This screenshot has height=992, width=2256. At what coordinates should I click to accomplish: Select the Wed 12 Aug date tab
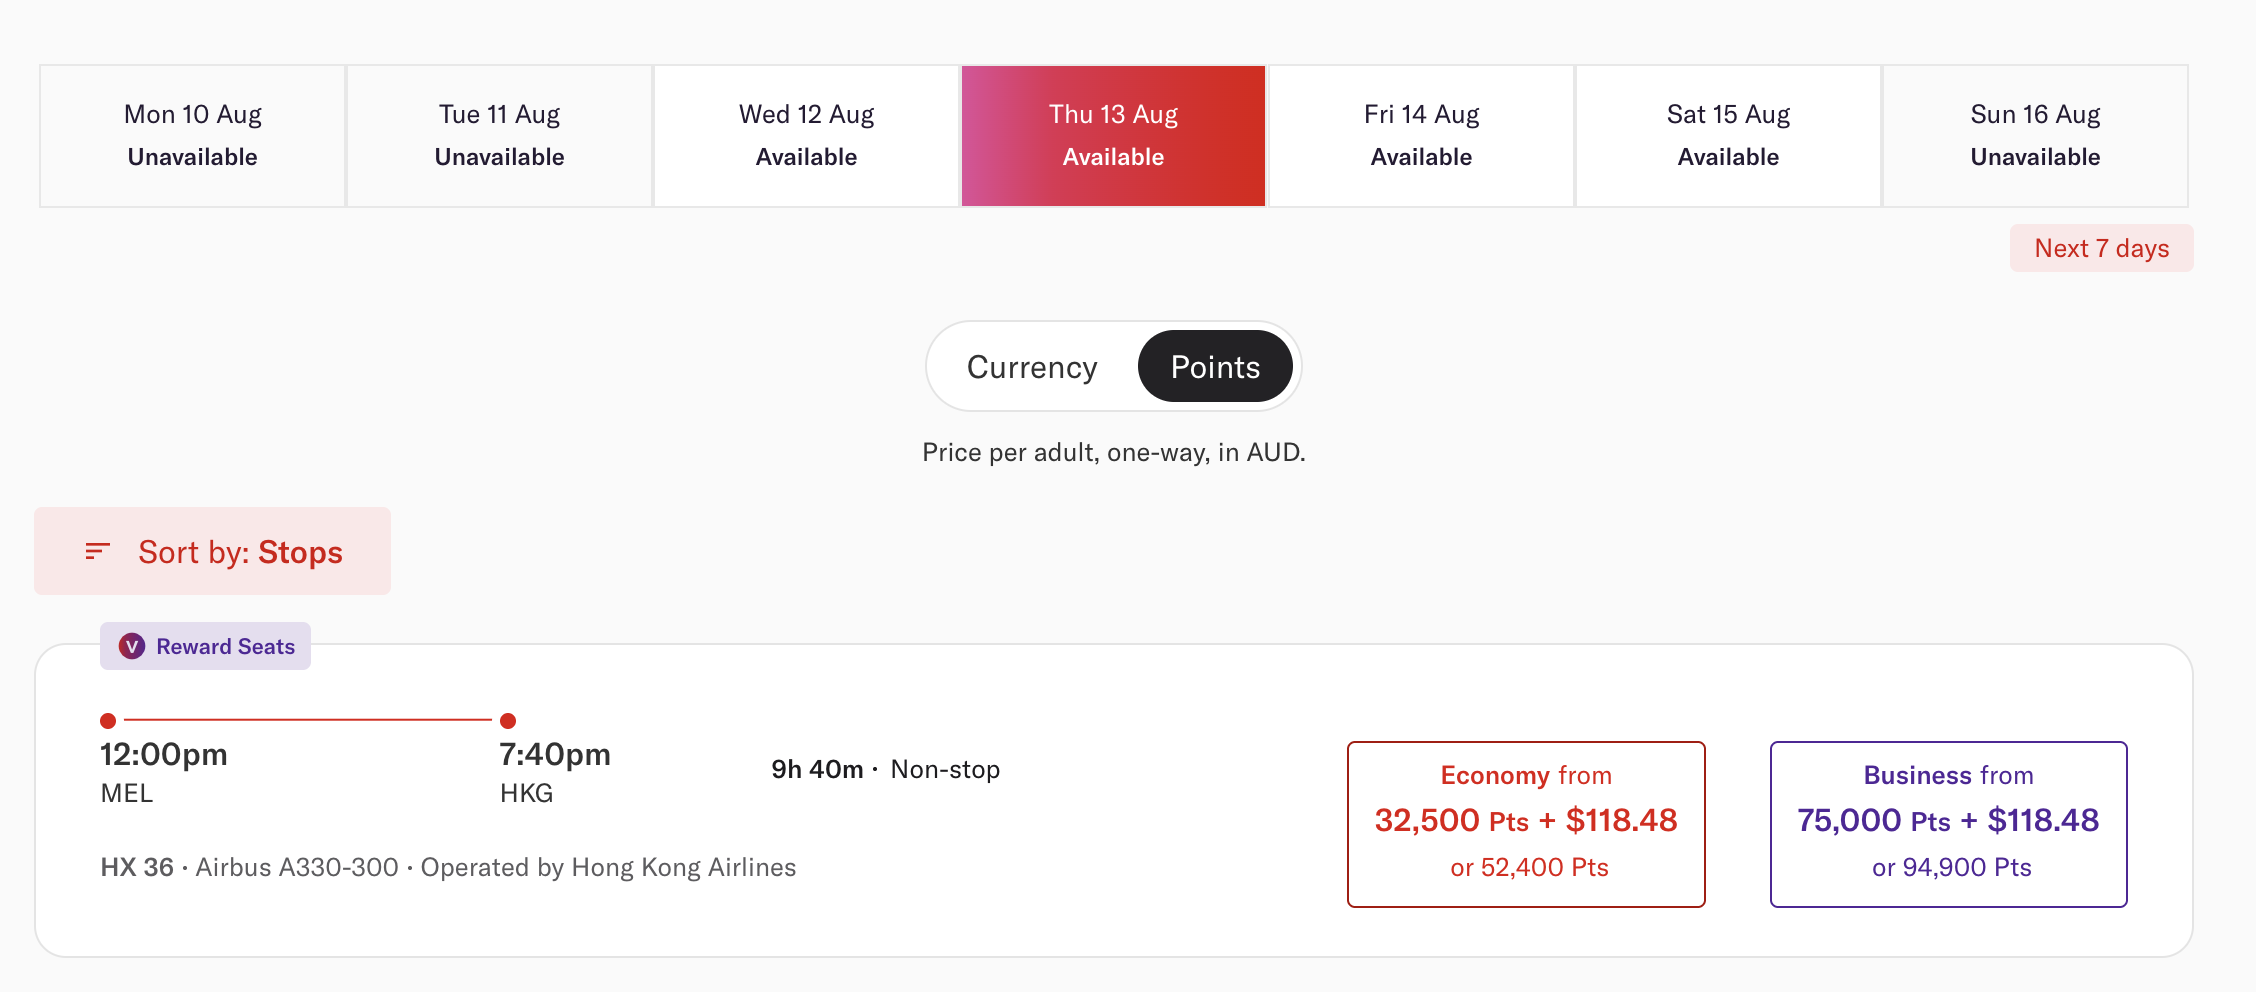807,136
